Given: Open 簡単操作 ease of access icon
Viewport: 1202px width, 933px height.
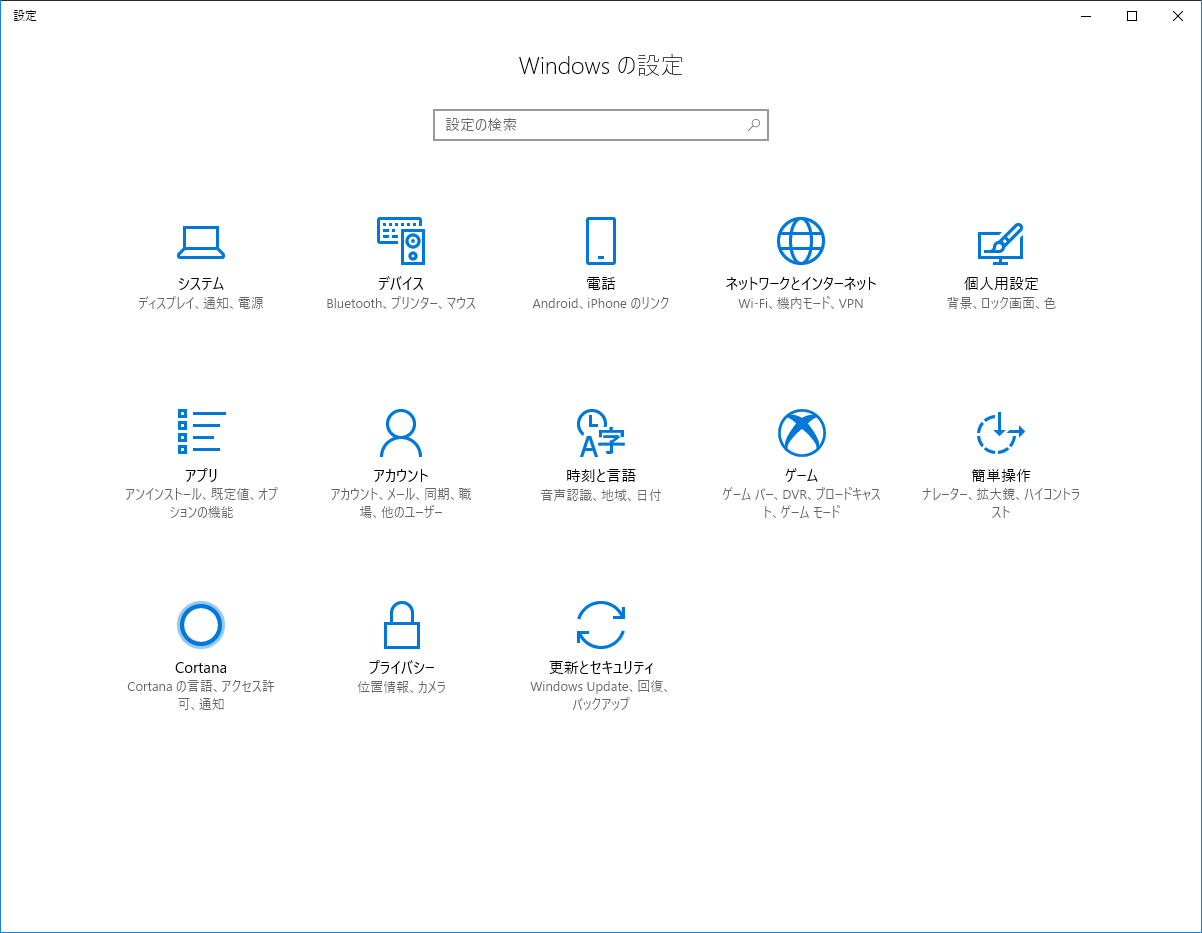Looking at the screenshot, I should click(x=1001, y=432).
